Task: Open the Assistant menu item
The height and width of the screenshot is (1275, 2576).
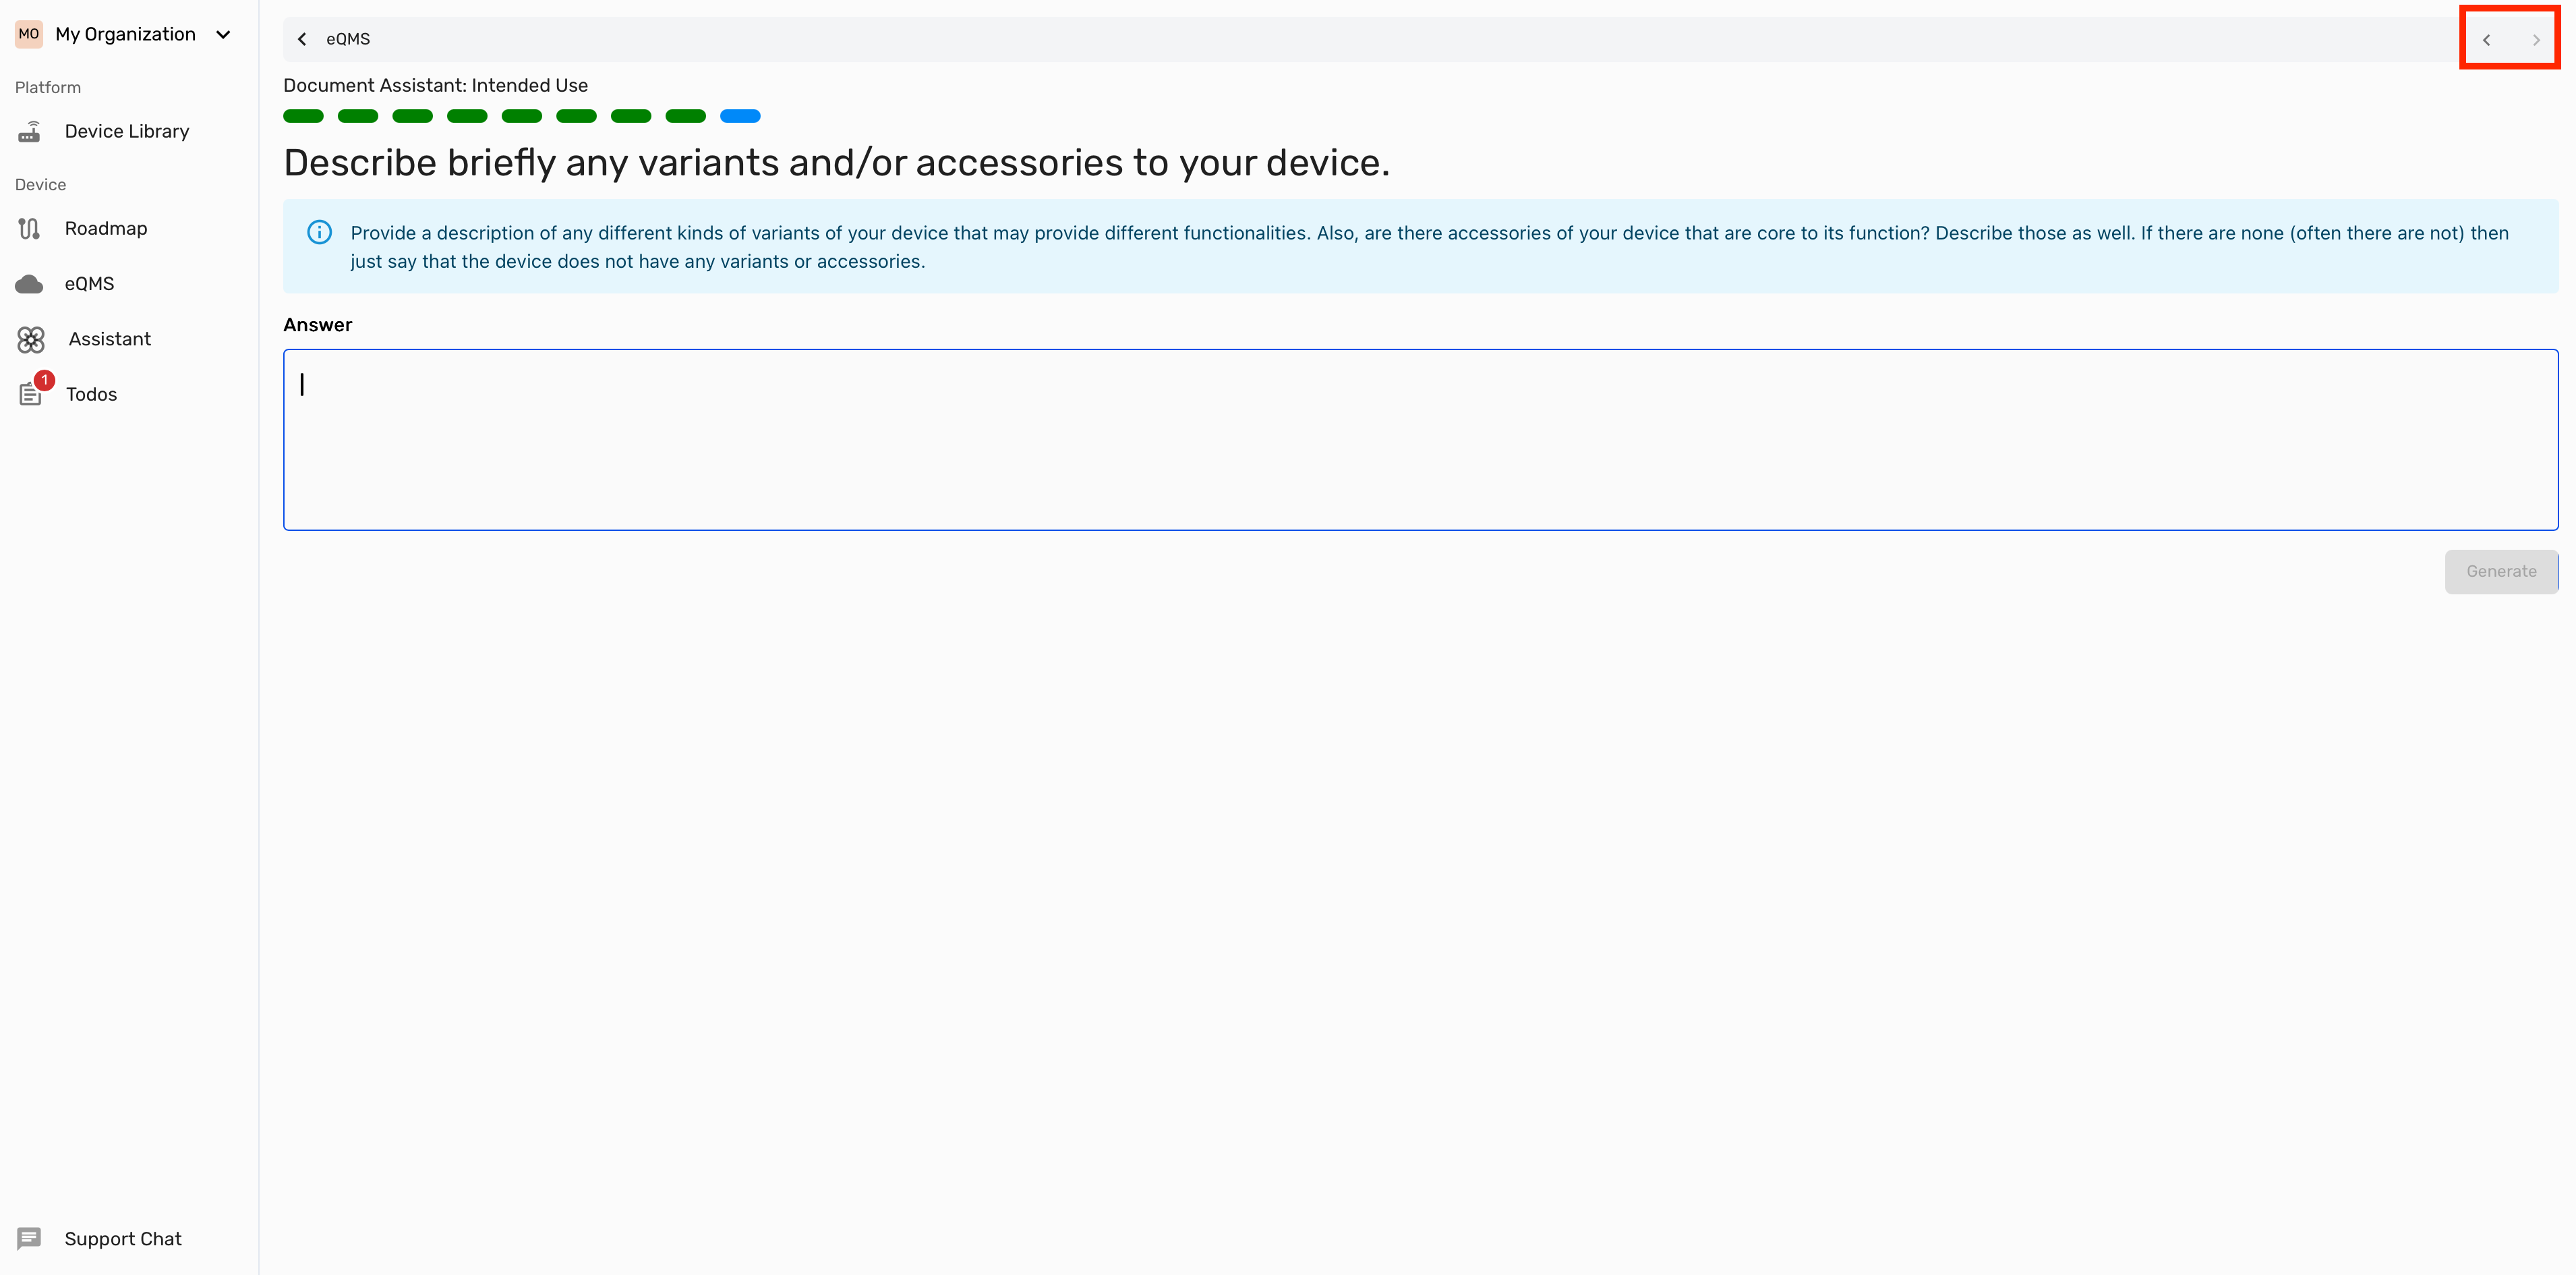Action: tap(110, 340)
